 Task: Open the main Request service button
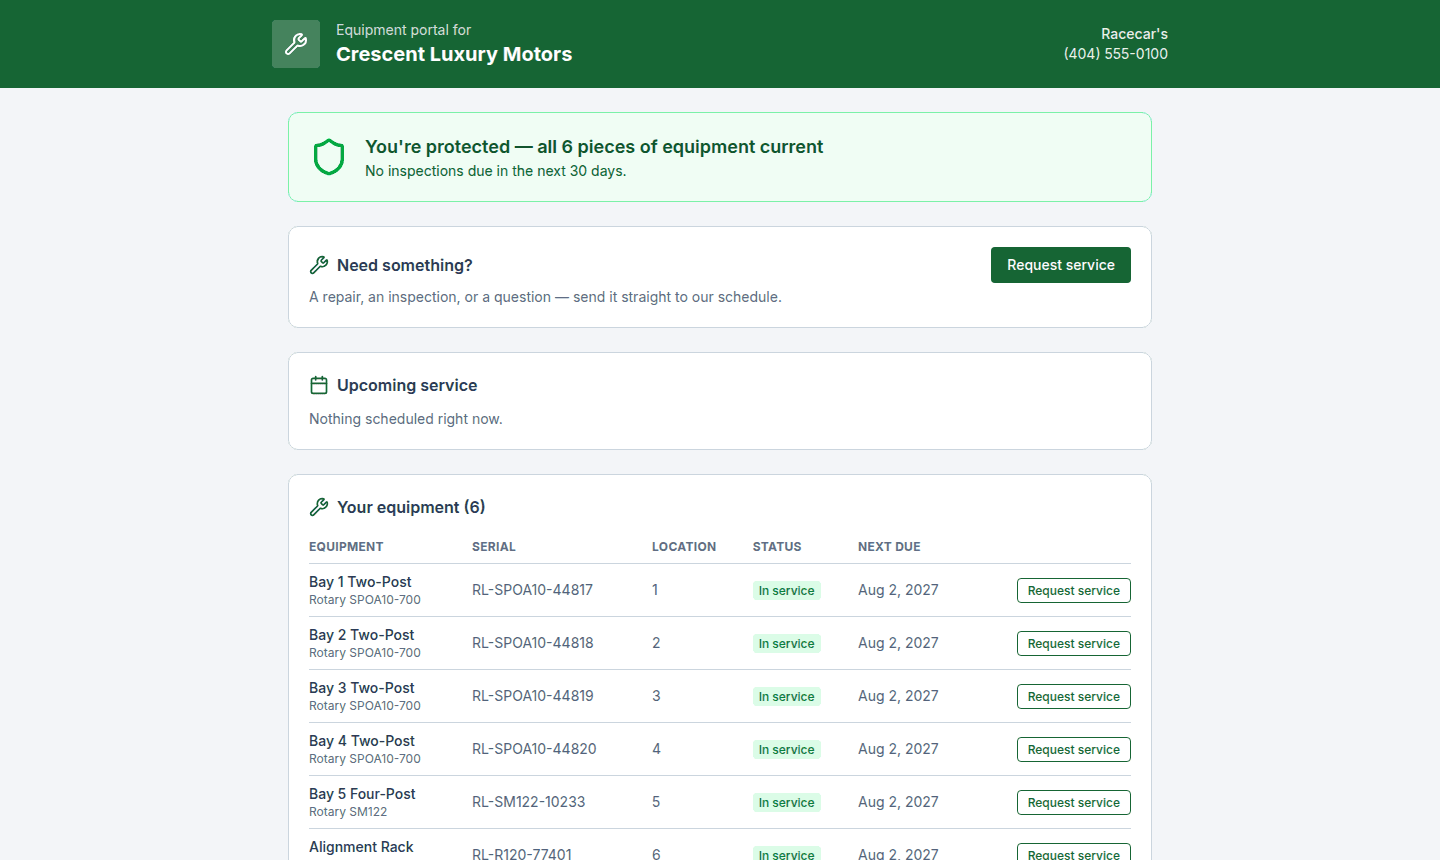point(1061,265)
